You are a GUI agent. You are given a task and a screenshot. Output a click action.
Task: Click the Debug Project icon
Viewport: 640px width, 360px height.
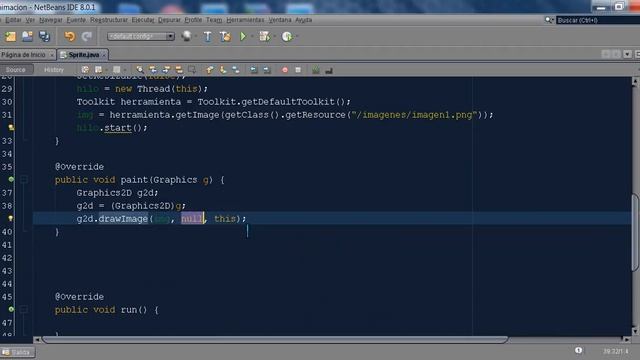click(x=264, y=37)
